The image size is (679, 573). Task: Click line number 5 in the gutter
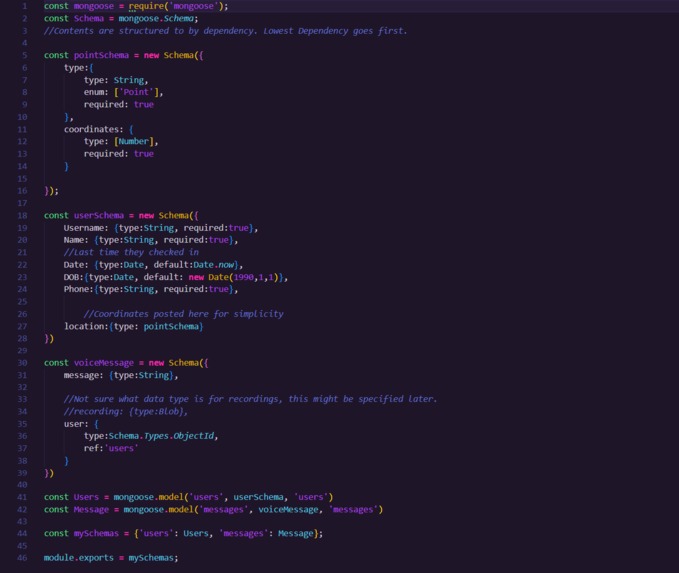pos(25,55)
